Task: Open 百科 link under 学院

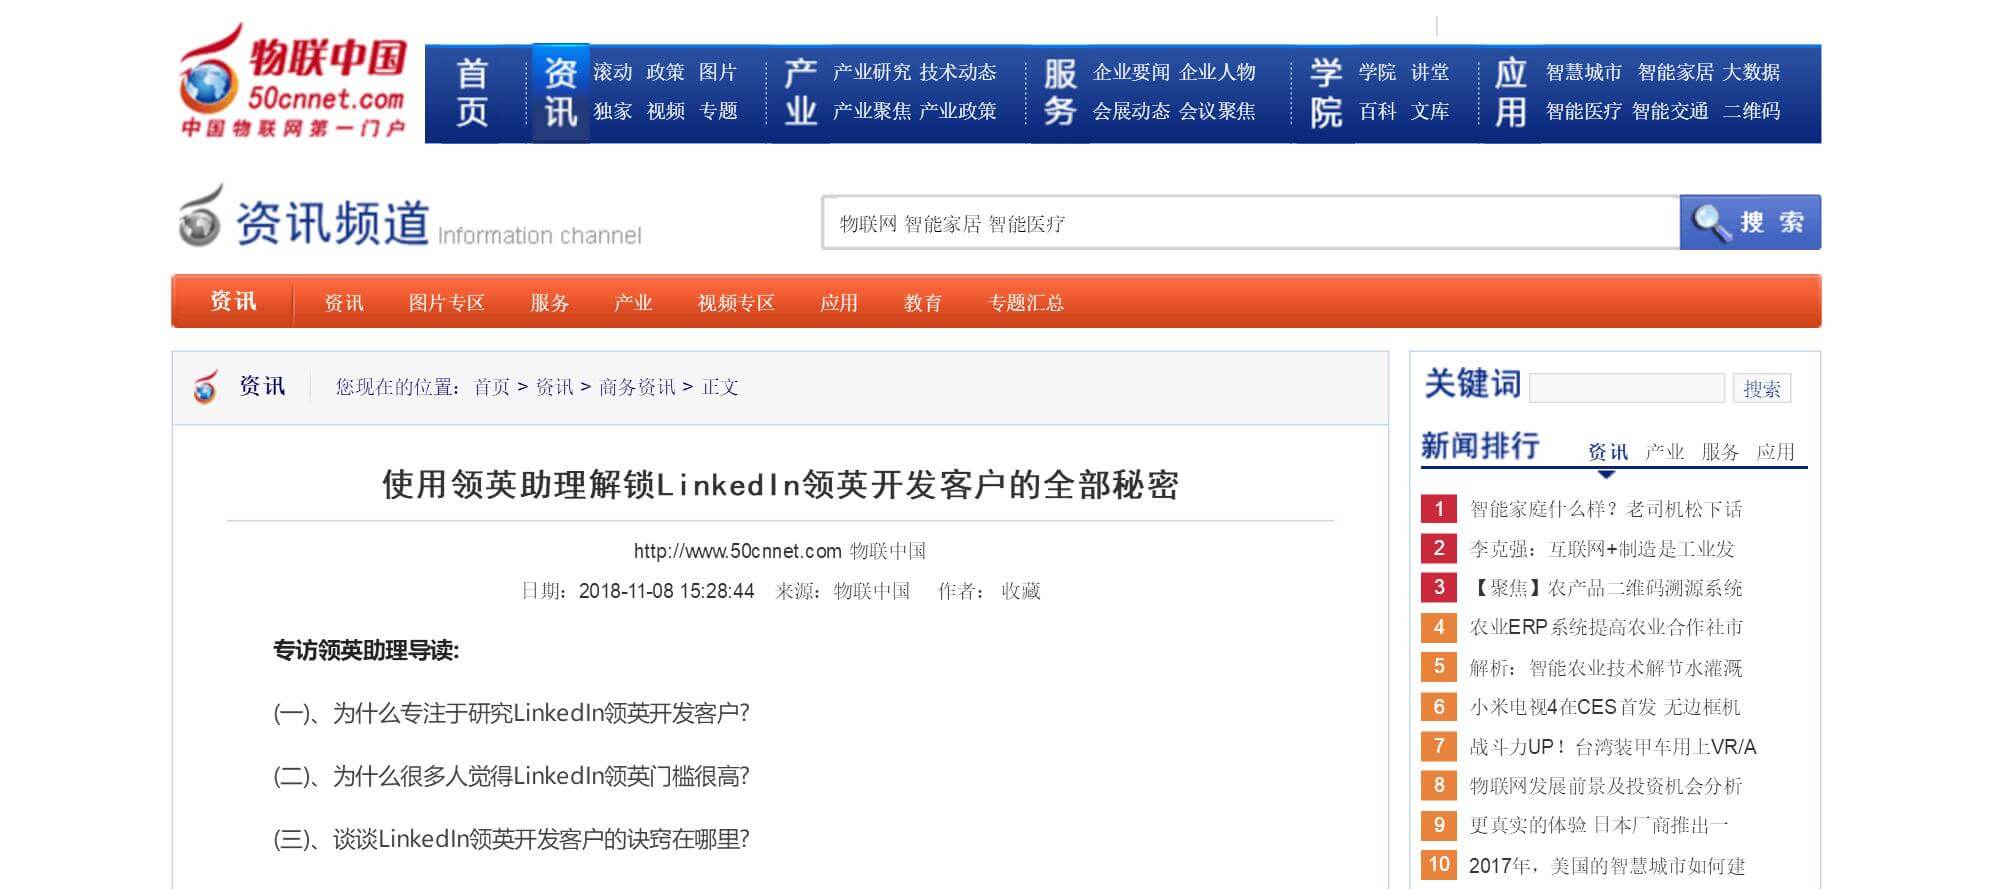Action: [1378, 111]
